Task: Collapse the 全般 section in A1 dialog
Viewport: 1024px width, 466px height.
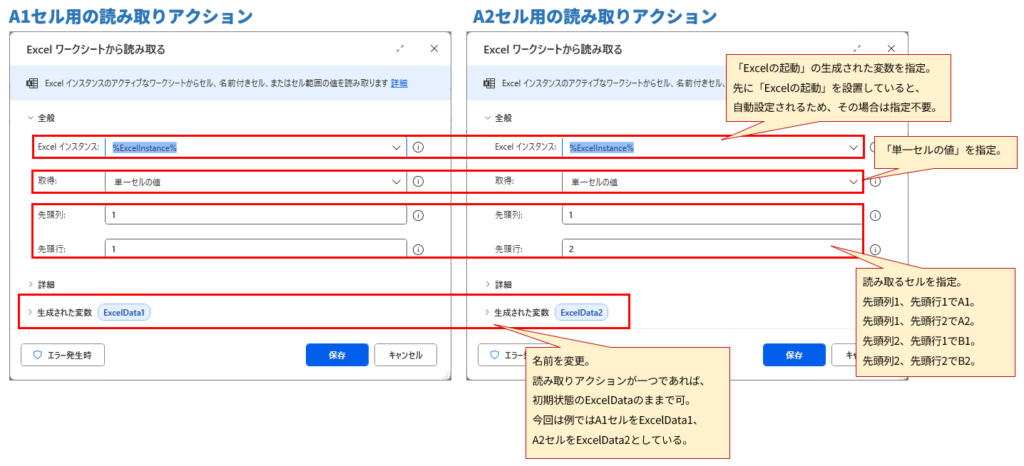Action: tap(29, 118)
